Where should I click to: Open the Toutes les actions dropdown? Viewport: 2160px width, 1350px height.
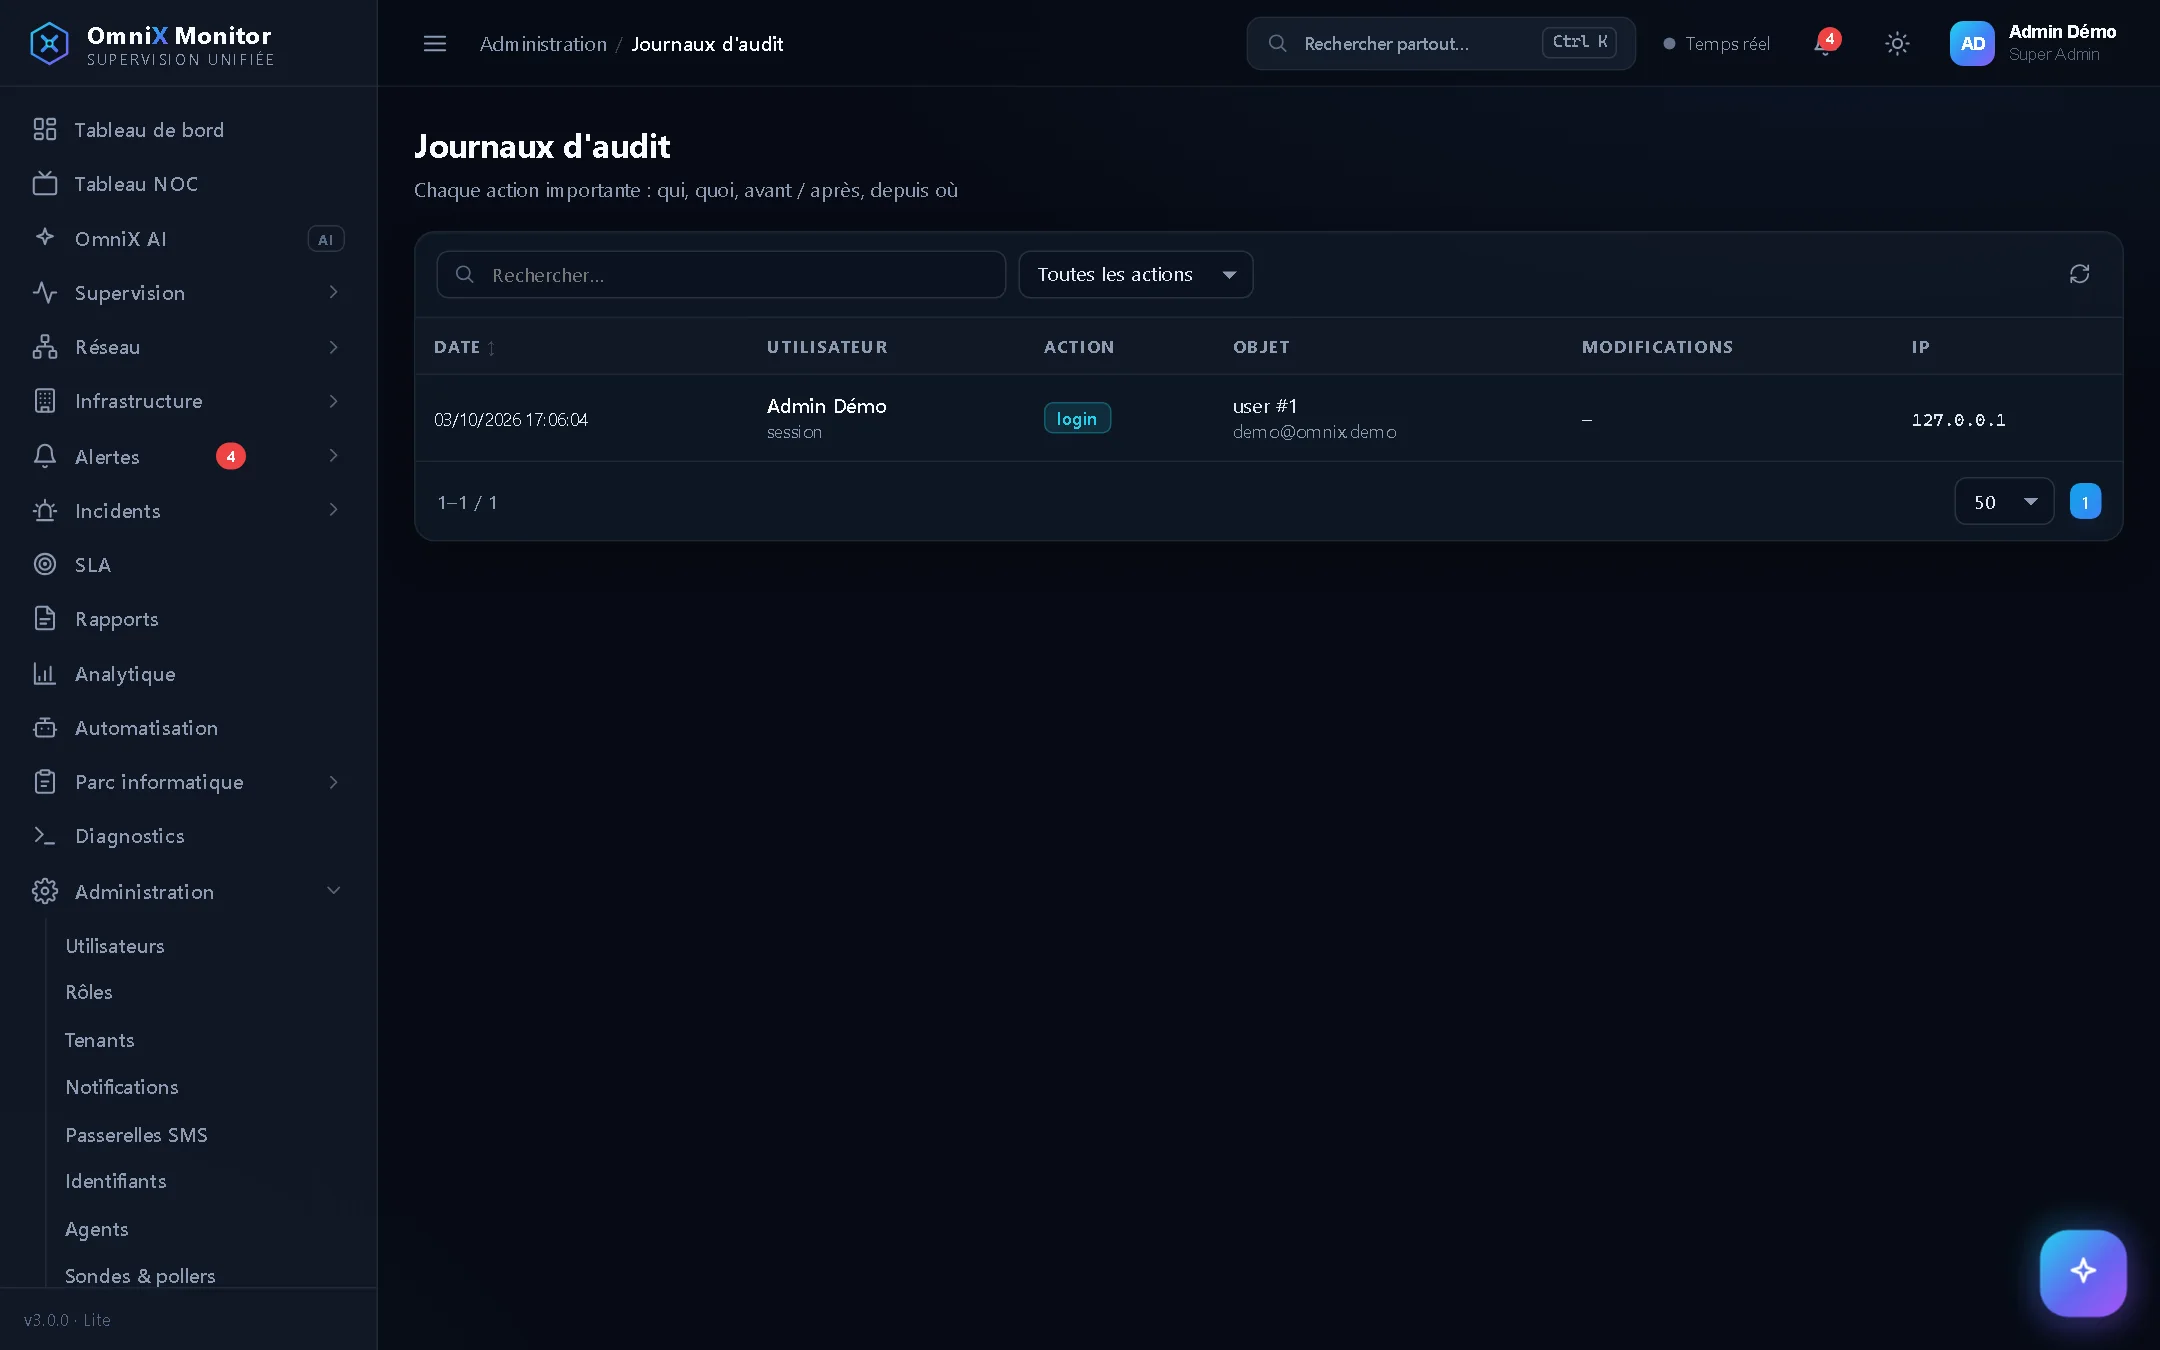click(x=1135, y=274)
